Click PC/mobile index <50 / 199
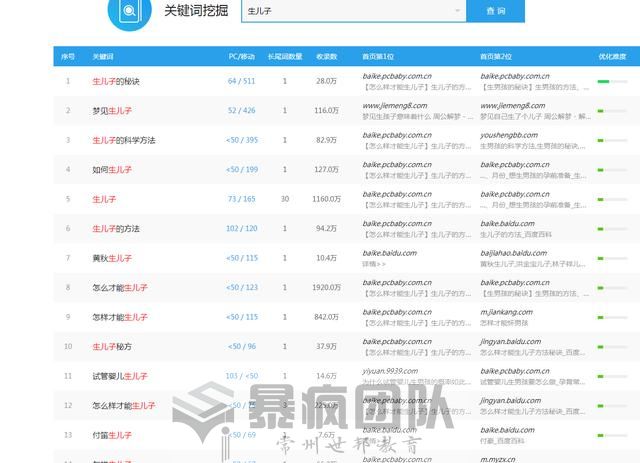 [242, 169]
